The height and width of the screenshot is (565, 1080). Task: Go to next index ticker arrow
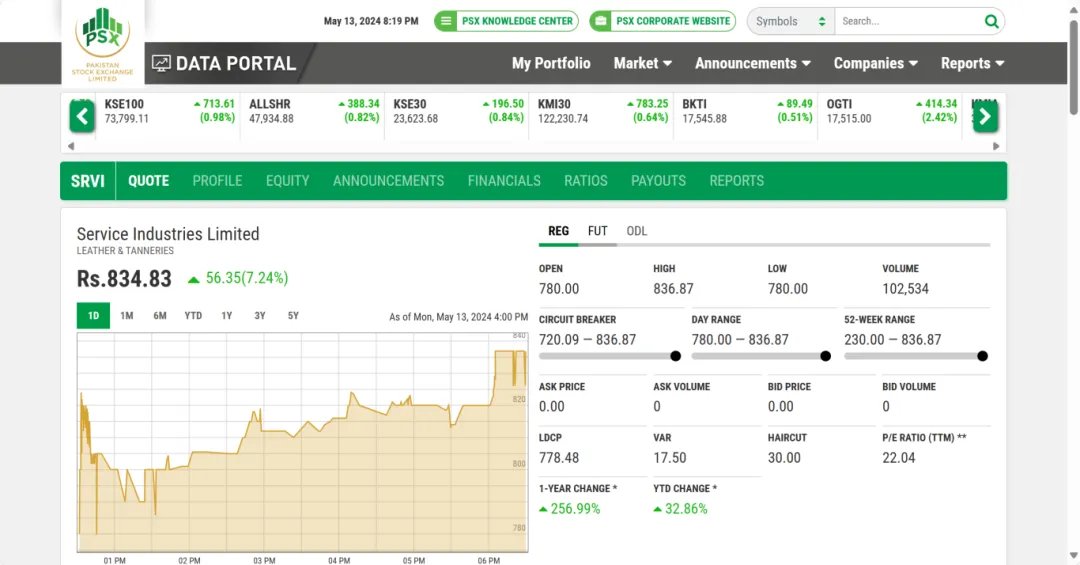985,116
